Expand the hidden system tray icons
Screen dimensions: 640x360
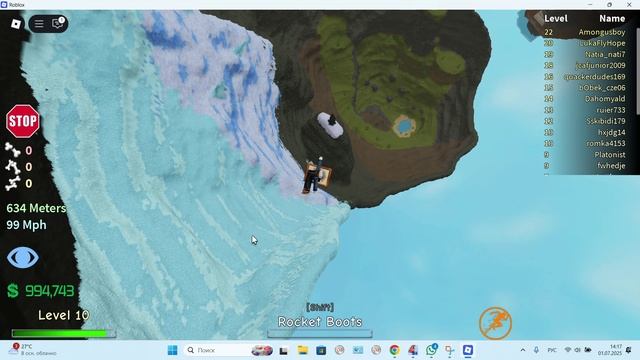pyautogui.click(x=523, y=350)
